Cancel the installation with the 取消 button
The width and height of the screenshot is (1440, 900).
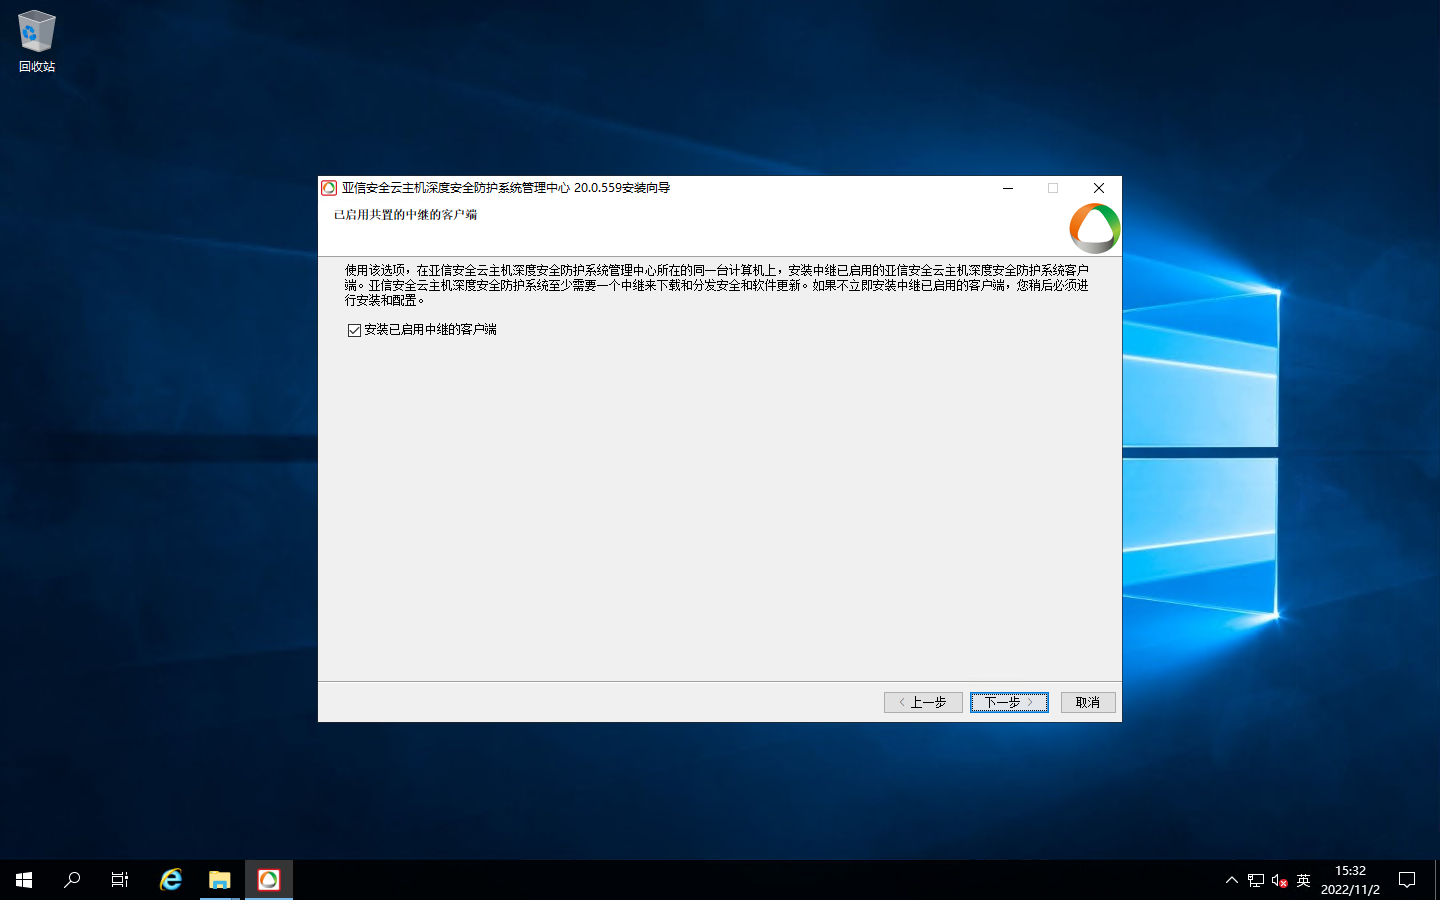pos(1087,702)
